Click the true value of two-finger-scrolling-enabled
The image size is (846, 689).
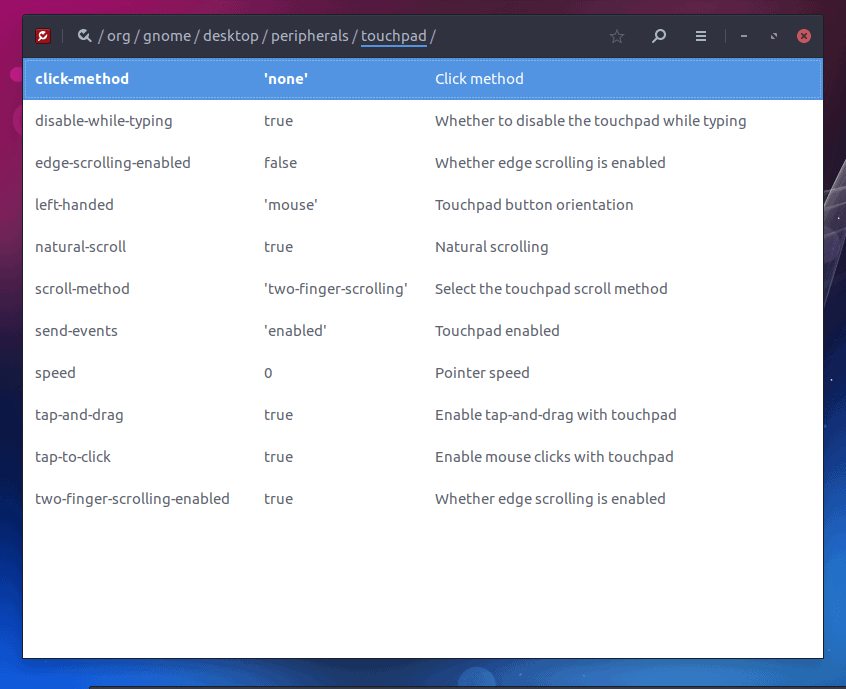pos(278,499)
